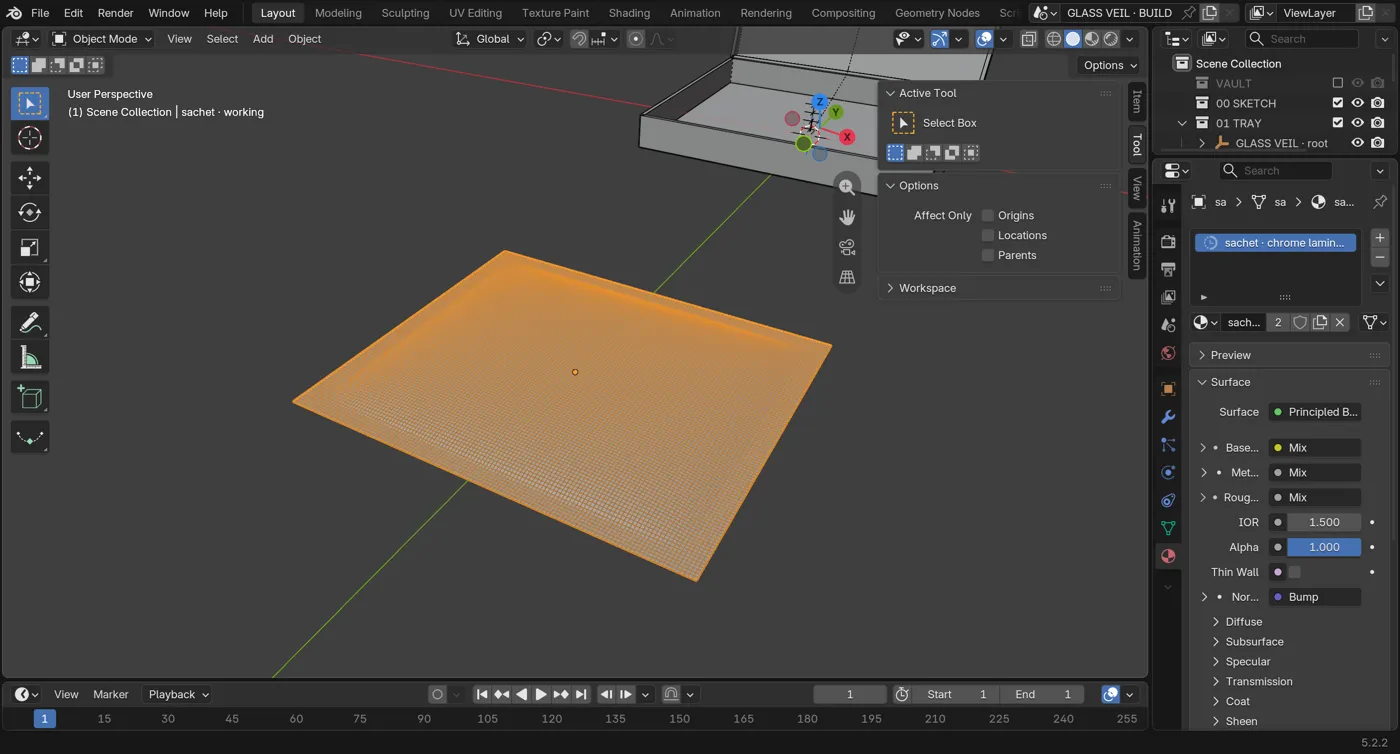Toggle camera view icon in viewport

pos(847,247)
